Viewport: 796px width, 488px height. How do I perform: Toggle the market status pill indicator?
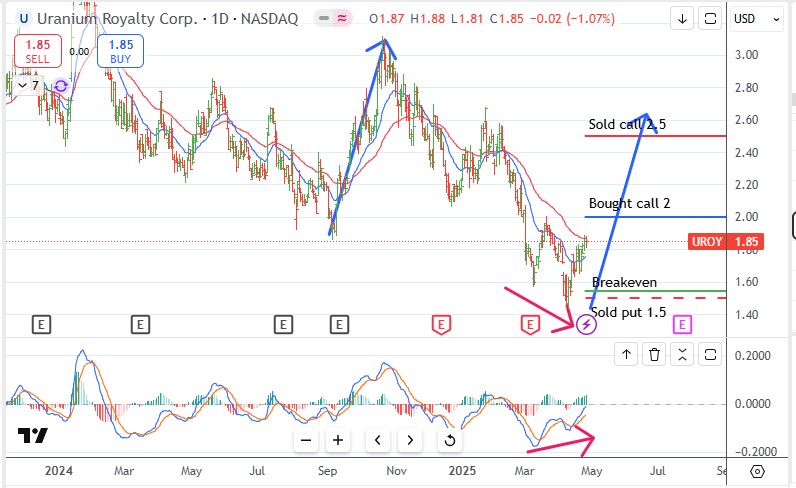pos(334,19)
